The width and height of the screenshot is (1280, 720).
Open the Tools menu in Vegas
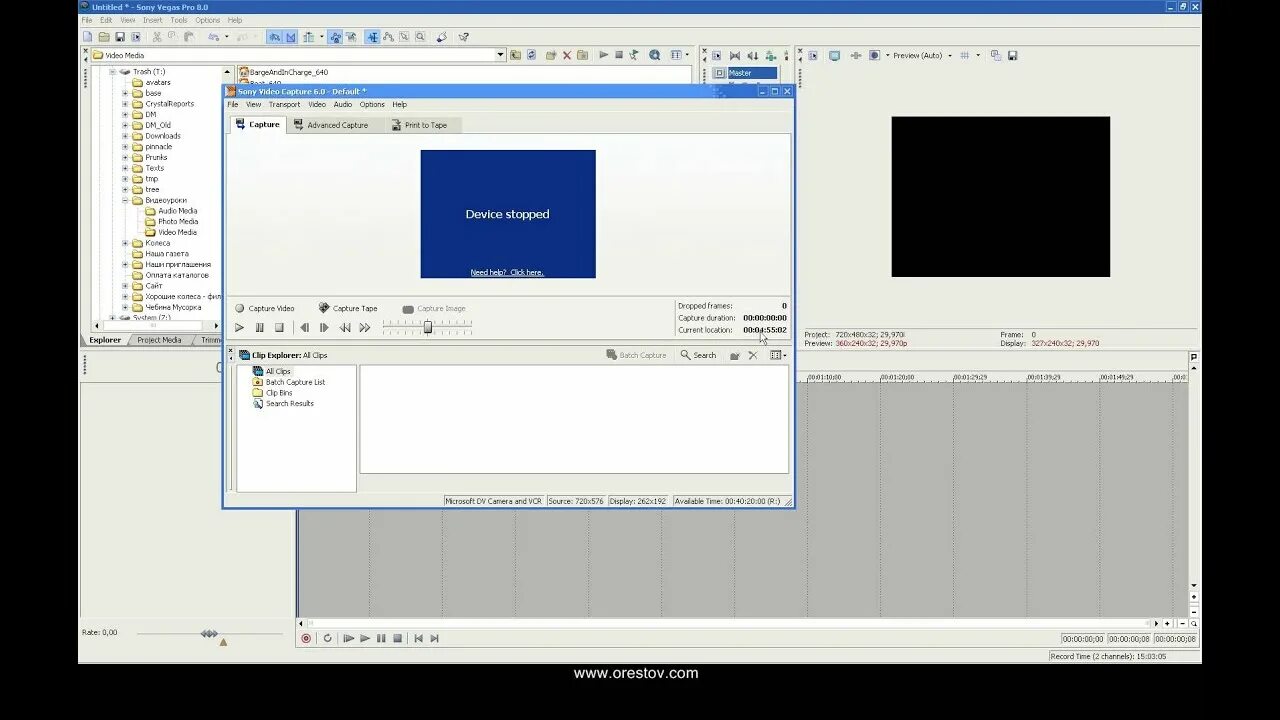pos(179,20)
